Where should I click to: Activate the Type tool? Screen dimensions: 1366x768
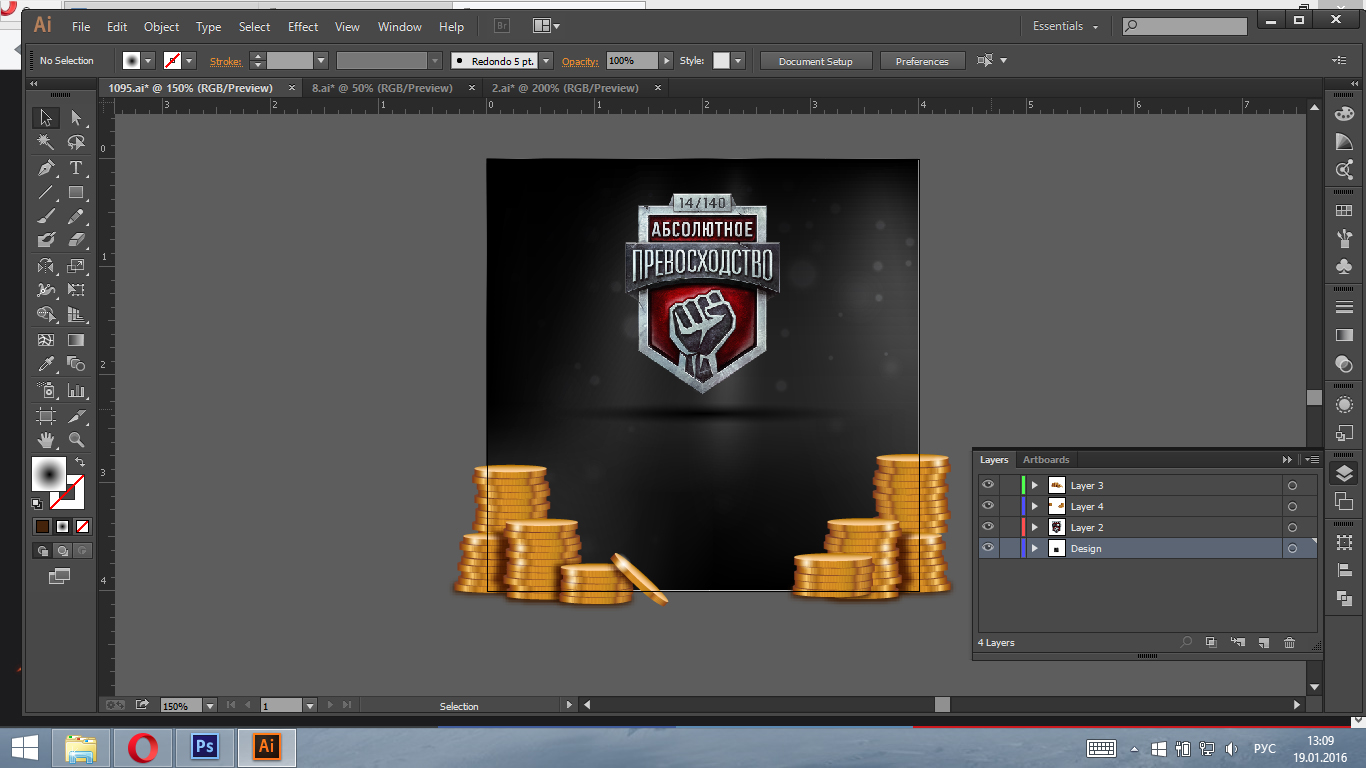(x=76, y=168)
